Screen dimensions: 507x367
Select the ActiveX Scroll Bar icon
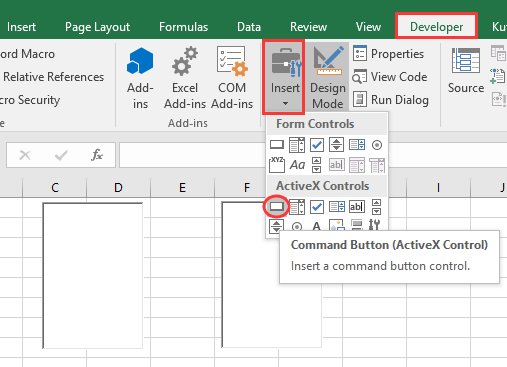376,207
